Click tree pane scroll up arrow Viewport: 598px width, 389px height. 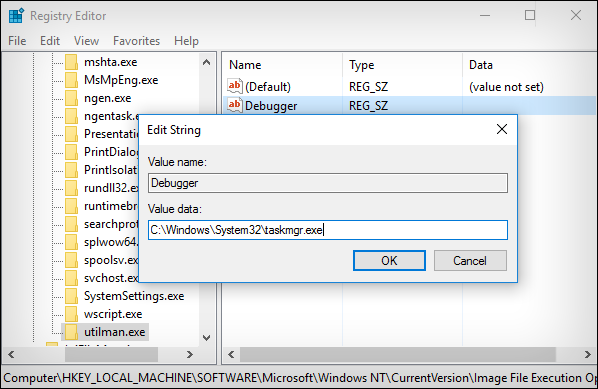click(206, 62)
